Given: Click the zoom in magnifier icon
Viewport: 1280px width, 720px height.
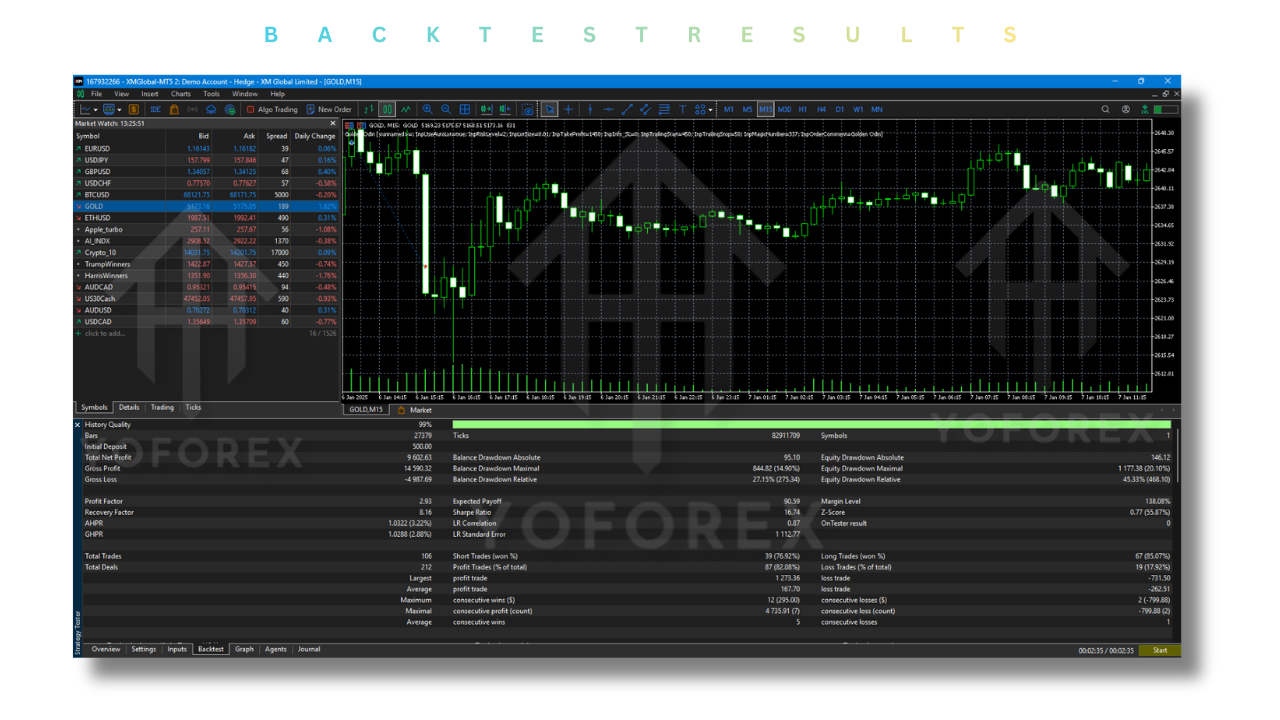Looking at the screenshot, I should (x=428, y=109).
